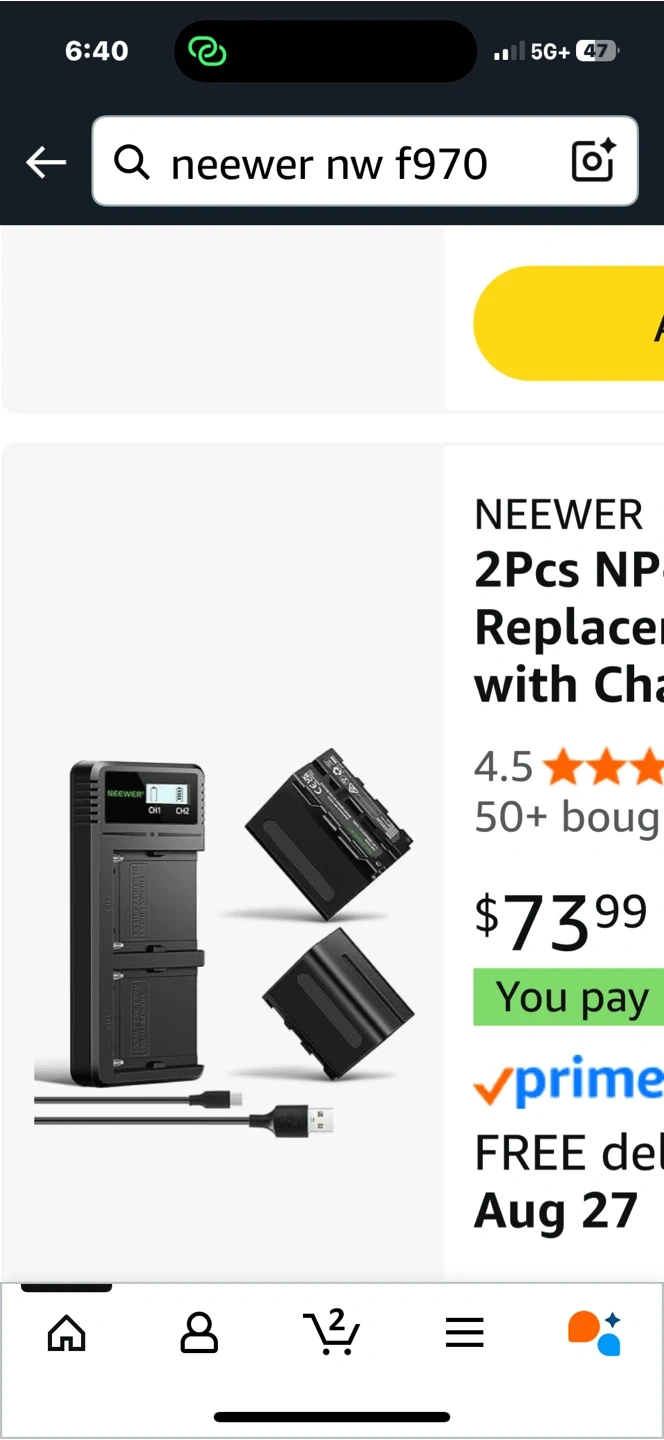Image resolution: width=664 pixels, height=1440 pixels.
Task: Tap the green link icon in status bar
Action: (208, 51)
